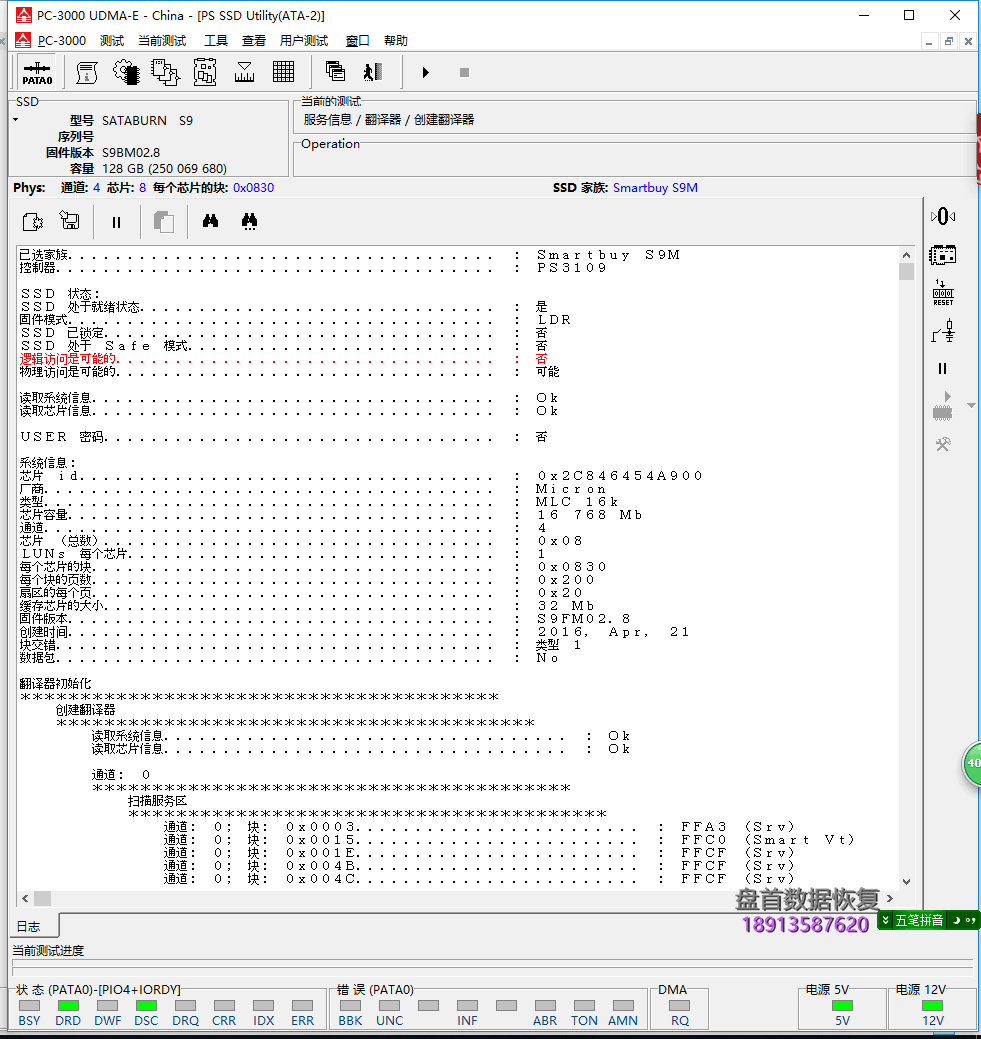Click the blue chip count 8 after 芯片
The width and height of the screenshot is (981, 1039).
[x=143, y=188]
